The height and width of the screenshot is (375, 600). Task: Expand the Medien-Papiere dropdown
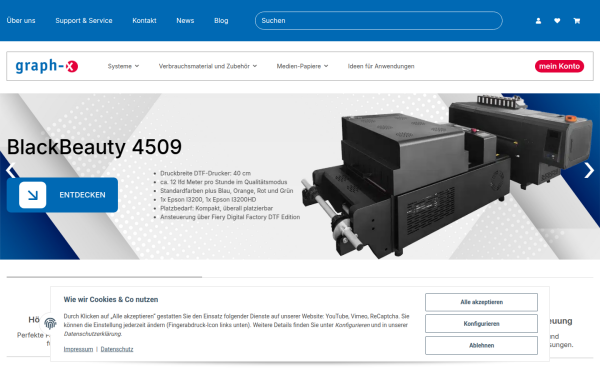302,66
